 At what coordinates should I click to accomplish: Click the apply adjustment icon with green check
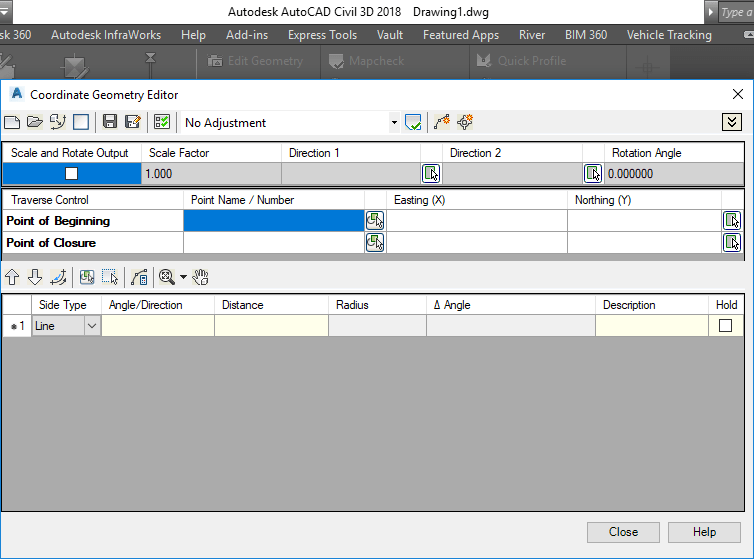coord(413,122)
